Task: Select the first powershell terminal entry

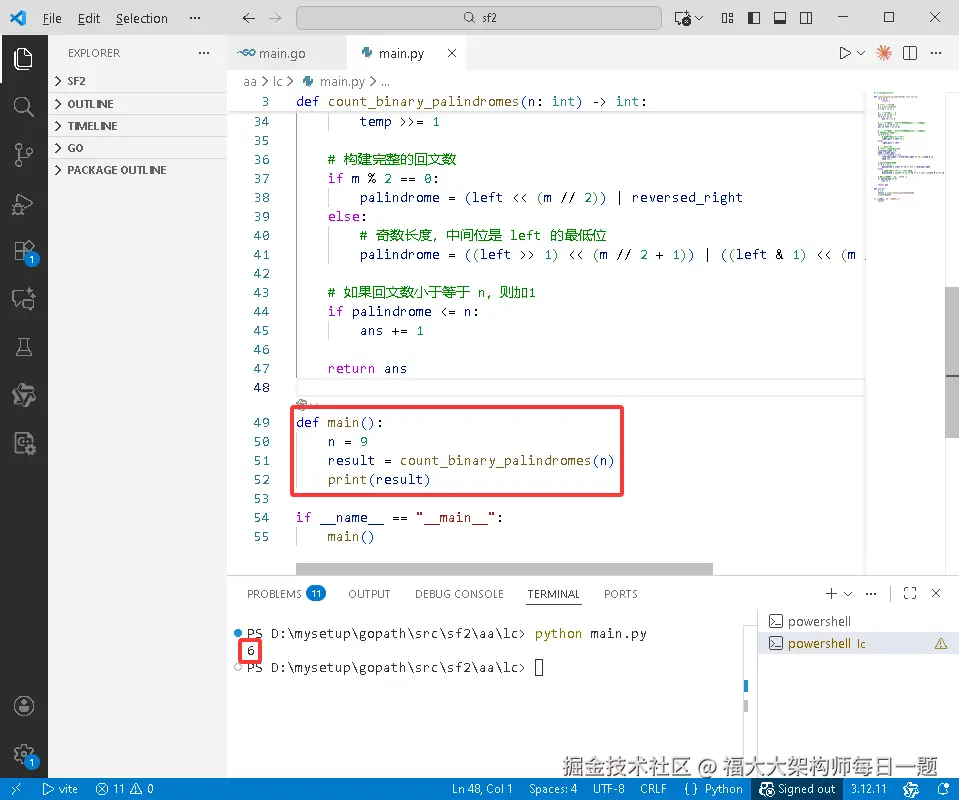Action: coord(857,621)
